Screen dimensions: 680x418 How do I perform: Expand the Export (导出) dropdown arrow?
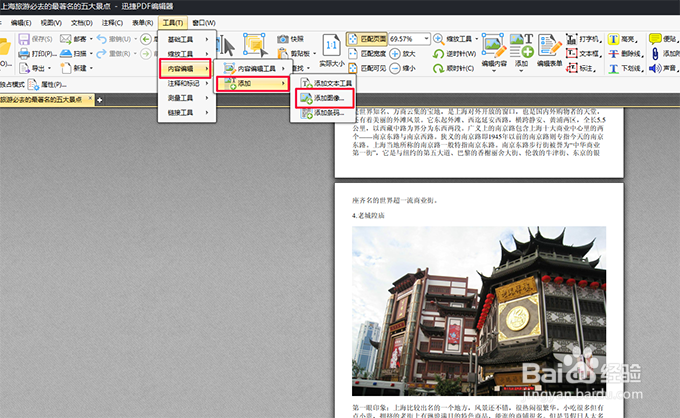click(x=49, y=68)
